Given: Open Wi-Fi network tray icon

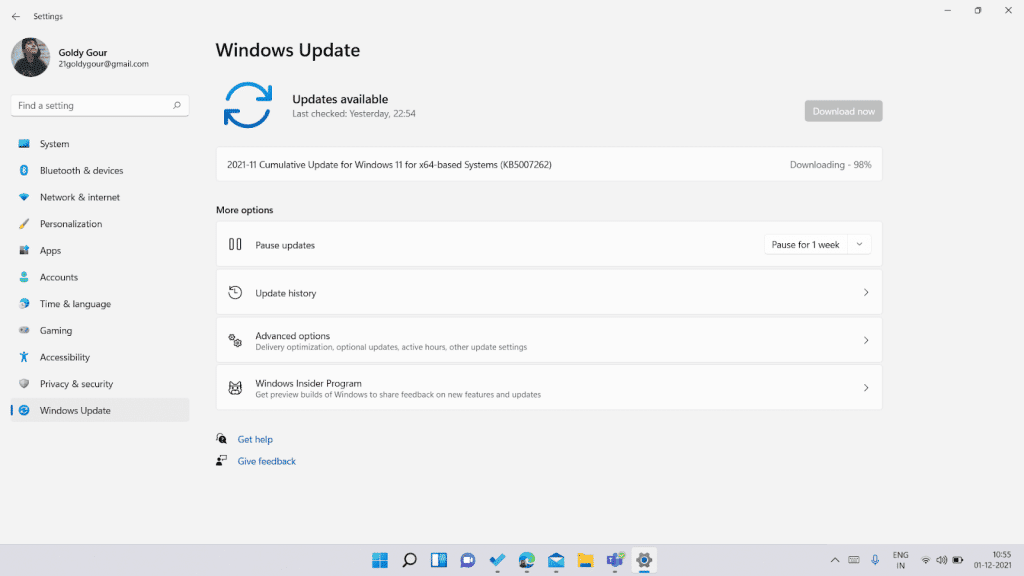Looking at the screenshot, I should [925, 560].
